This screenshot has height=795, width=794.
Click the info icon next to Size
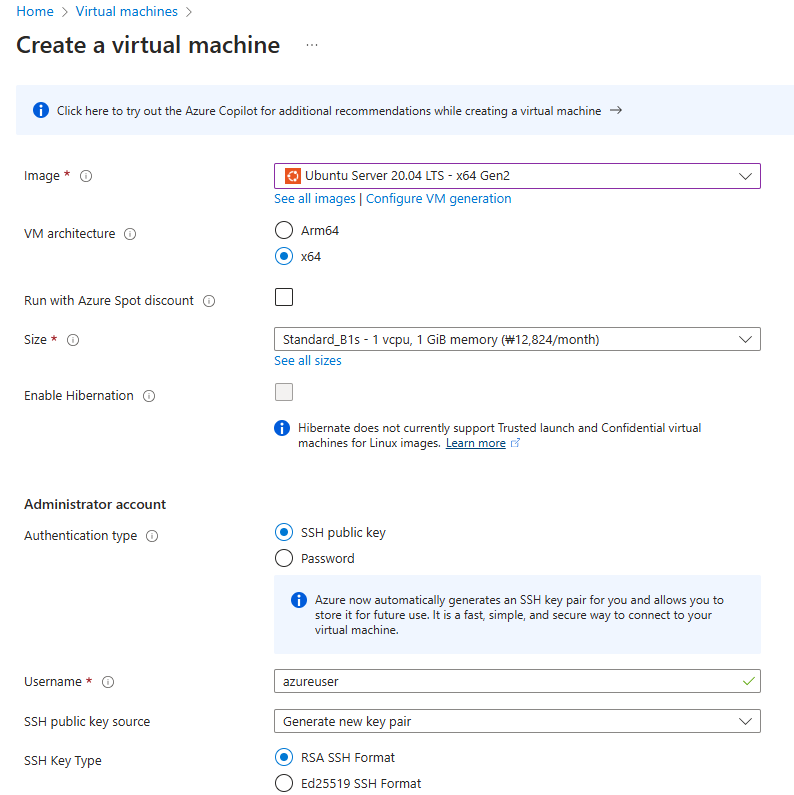[73, 340]
